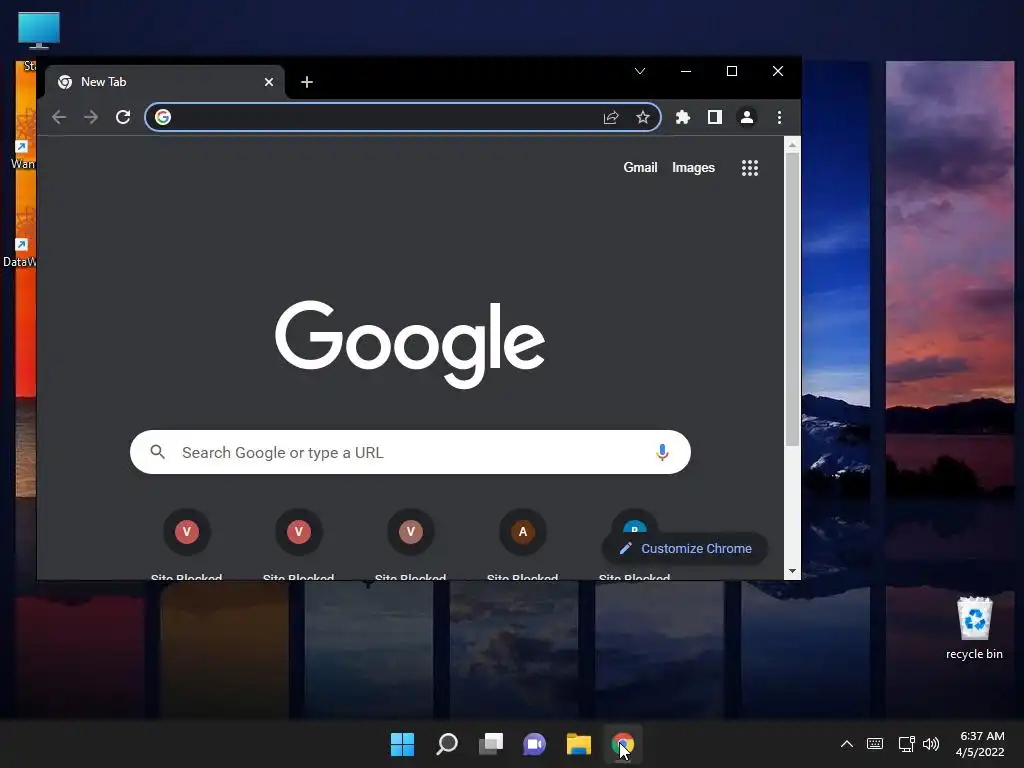Go back using Chrome's back arrow
The width and height of the screenshot is (1024, 768).
pos(59,118)
